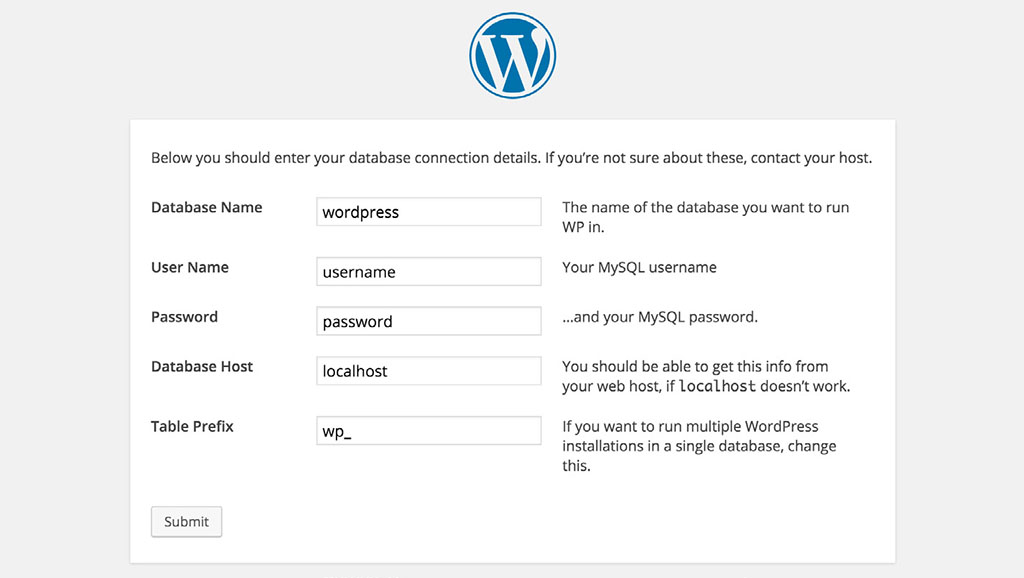Select the Table Prefix field showing wp_
Image resolution: width=1024 pixels, height=578 pixels.
pos(428,430)
